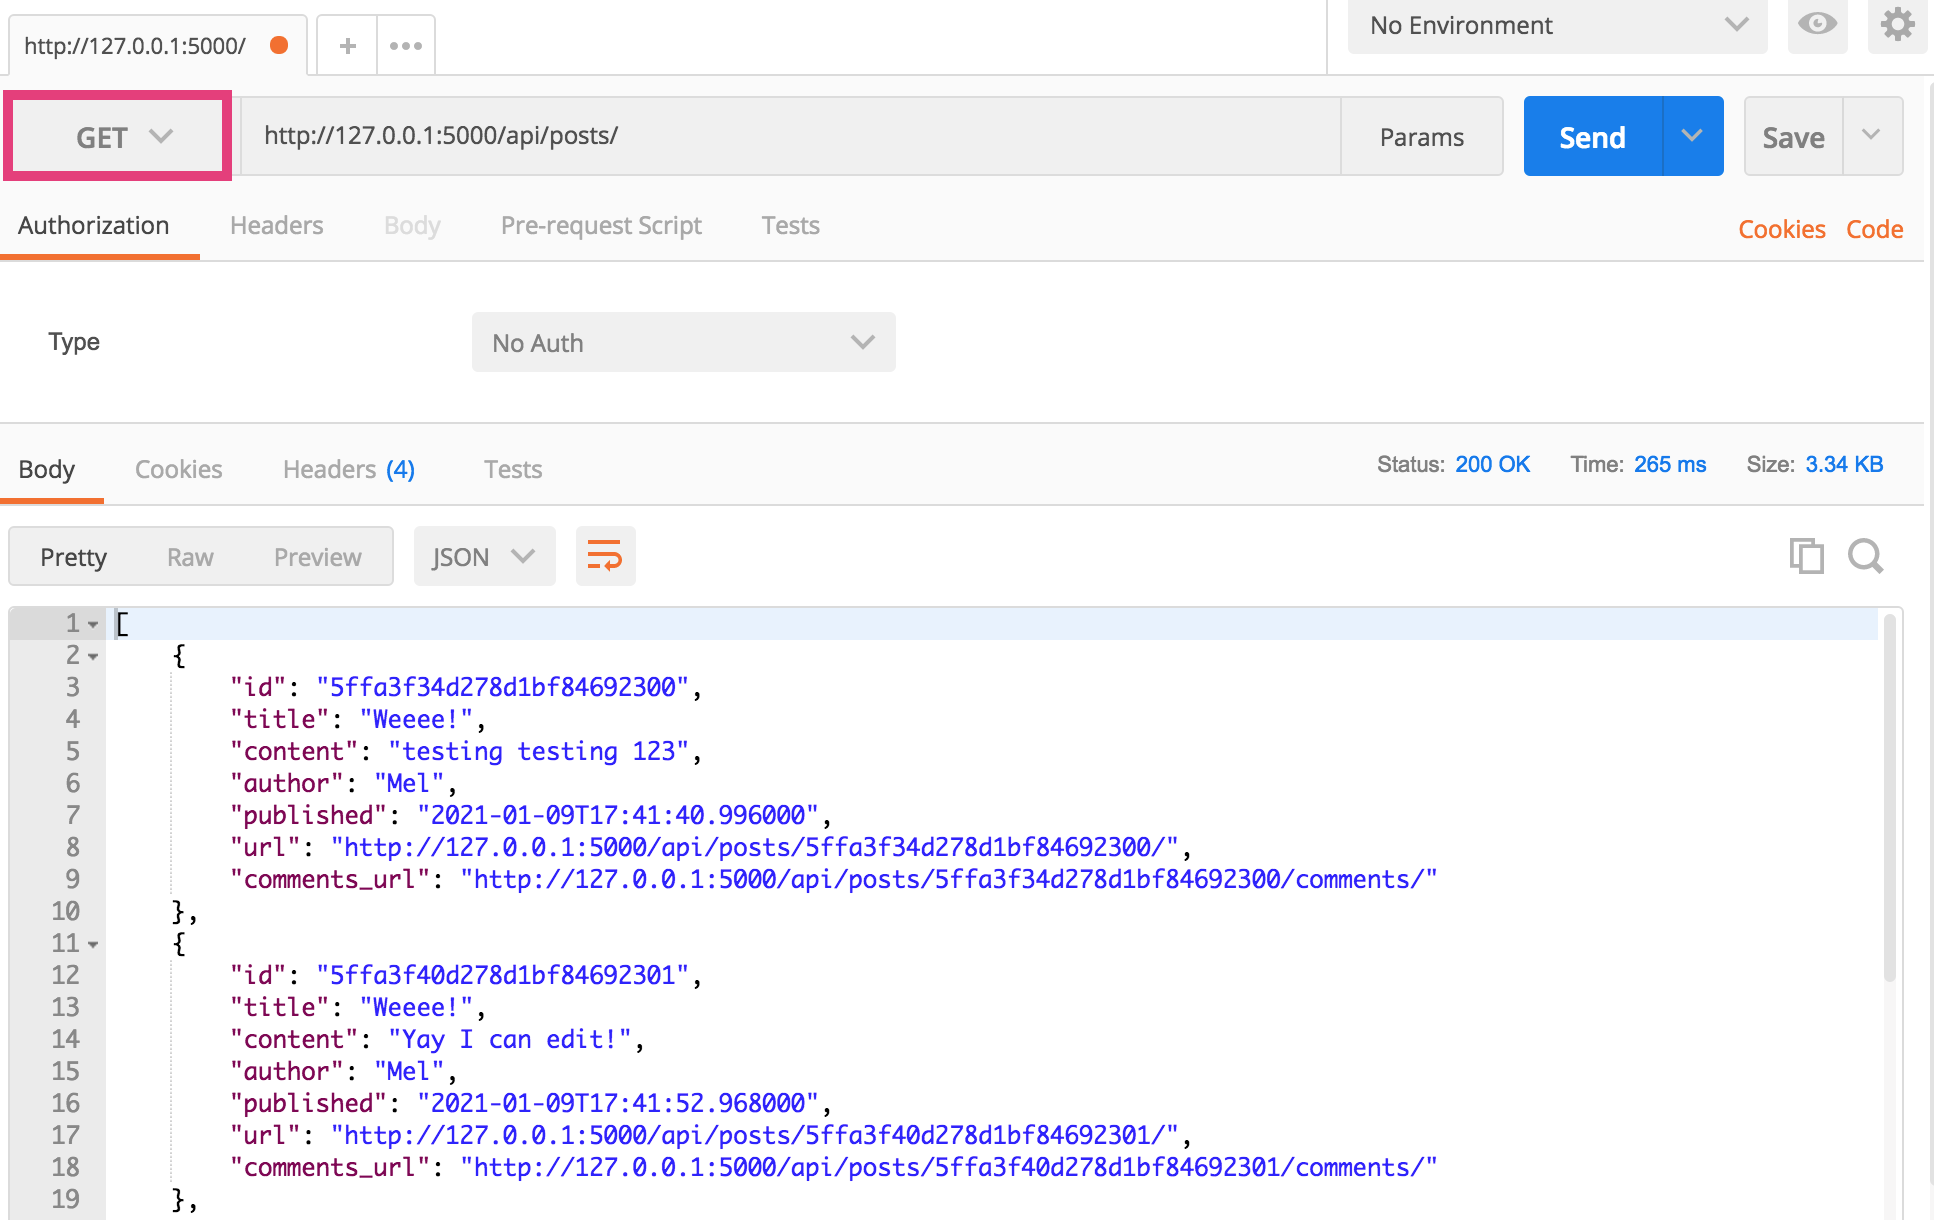Image resolution: width=1934 pixels, height=1220 pixels.
Task: Click the search magnifier in response
Action: click(1865, 556)
